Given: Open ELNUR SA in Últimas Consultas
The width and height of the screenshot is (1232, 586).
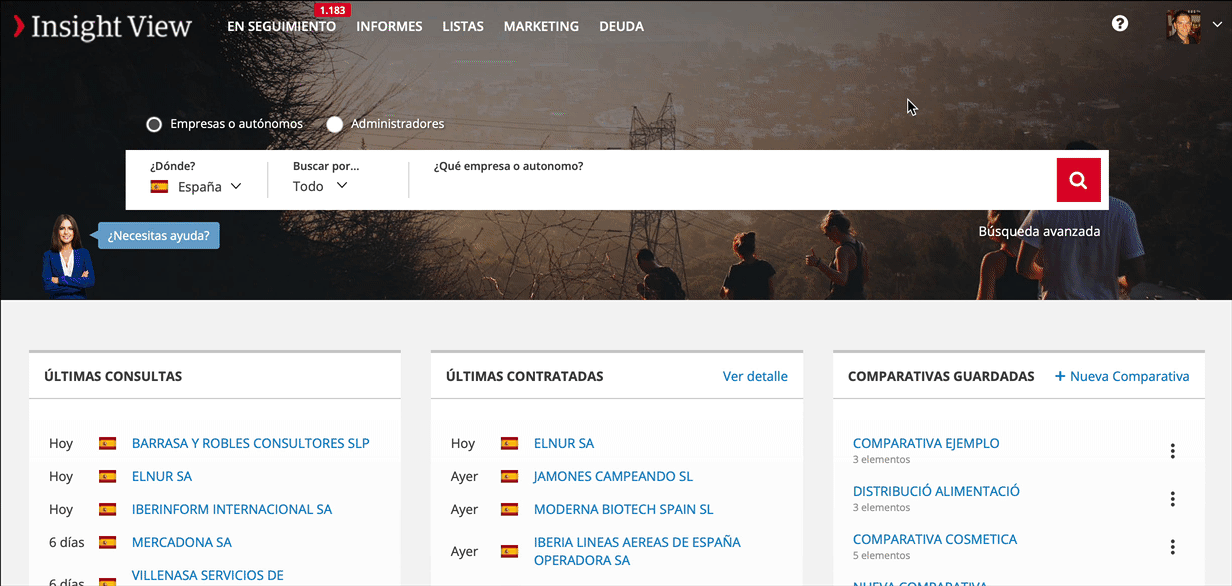Looking at the screenshot, I should coord(162,476).
